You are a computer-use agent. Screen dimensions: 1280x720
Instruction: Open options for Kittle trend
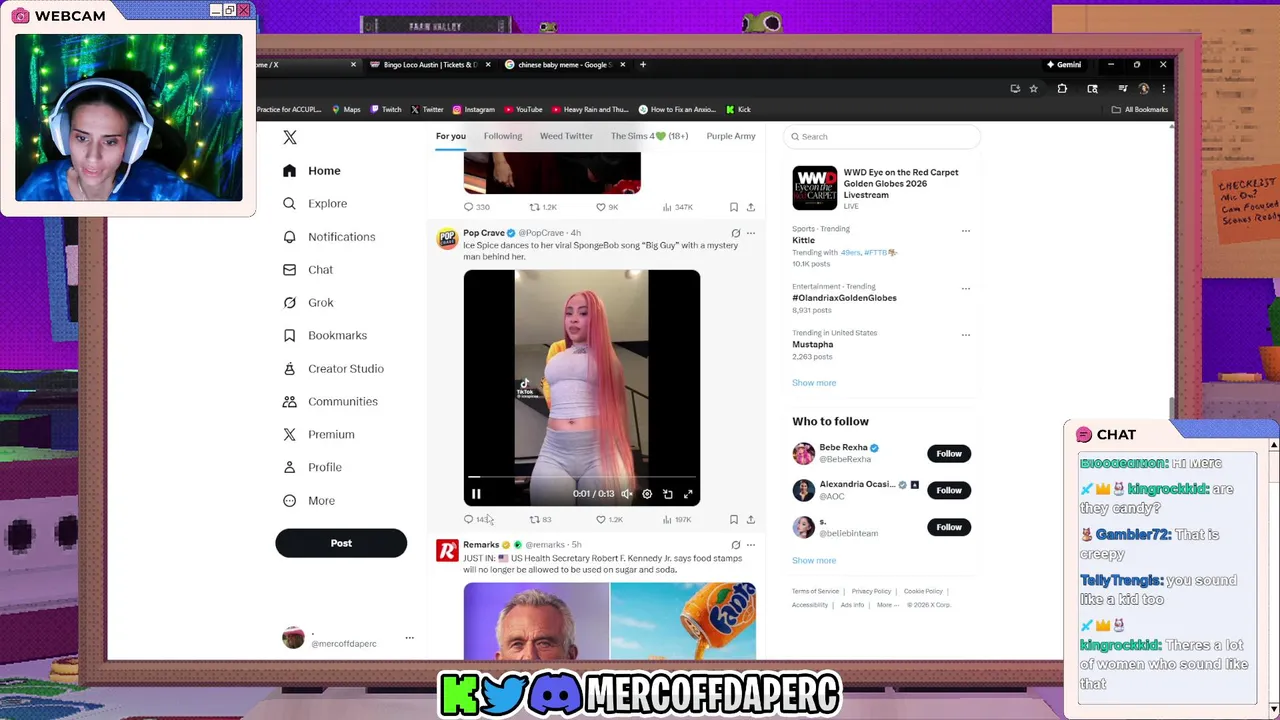click(x=966, y=231)
